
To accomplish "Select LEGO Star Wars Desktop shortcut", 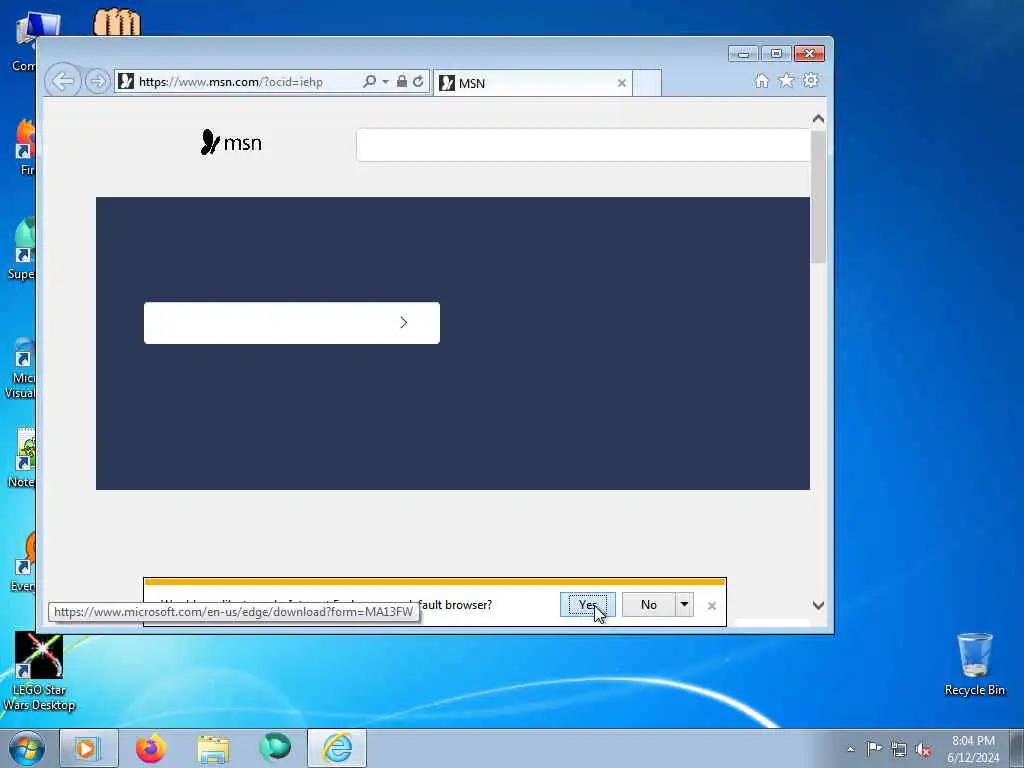I will pyautogui.click(x=39, y=671).
